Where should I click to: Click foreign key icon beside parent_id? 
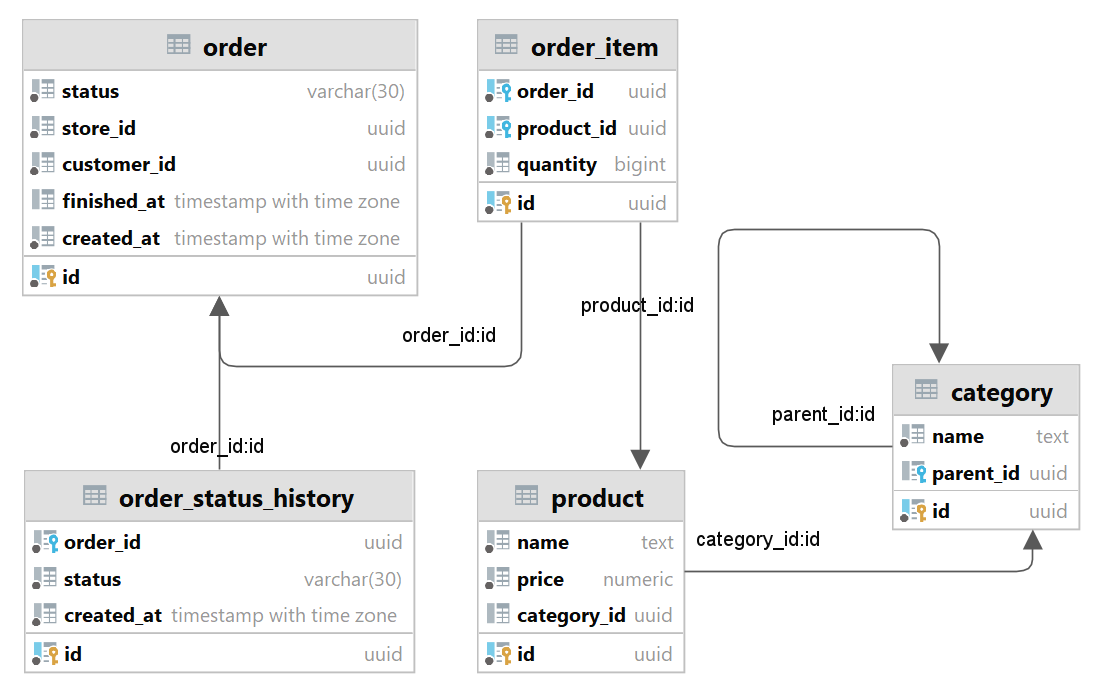click(x=913, y=473)
